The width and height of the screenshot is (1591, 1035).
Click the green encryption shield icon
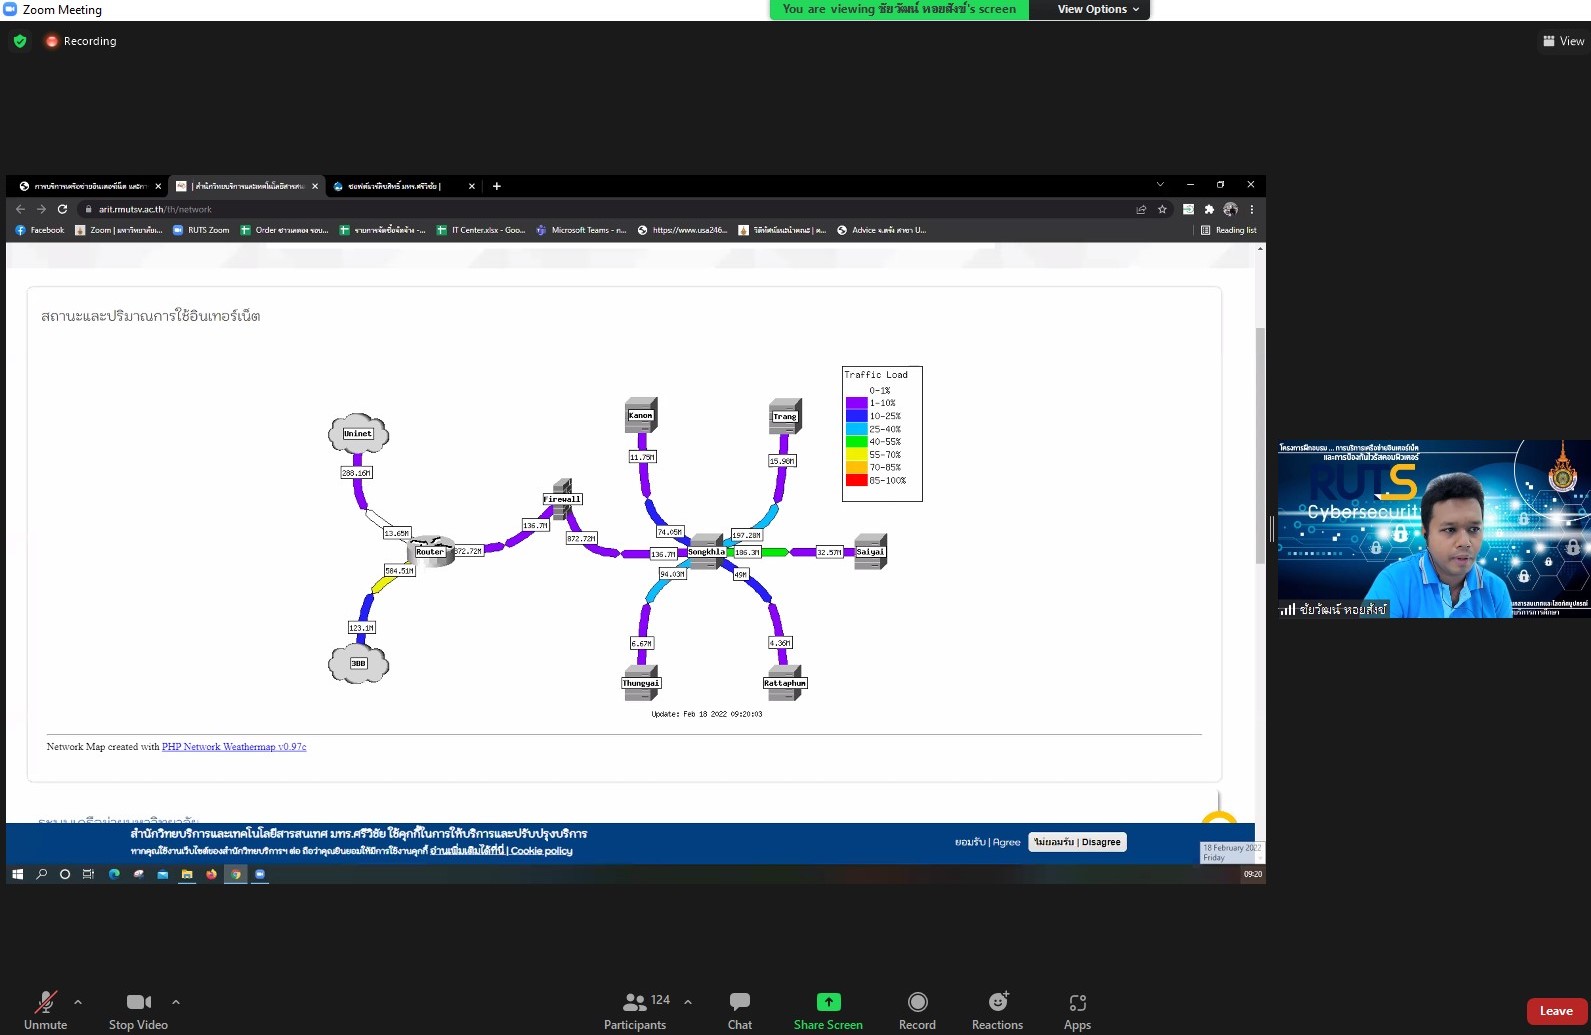(x=20, y=41)
